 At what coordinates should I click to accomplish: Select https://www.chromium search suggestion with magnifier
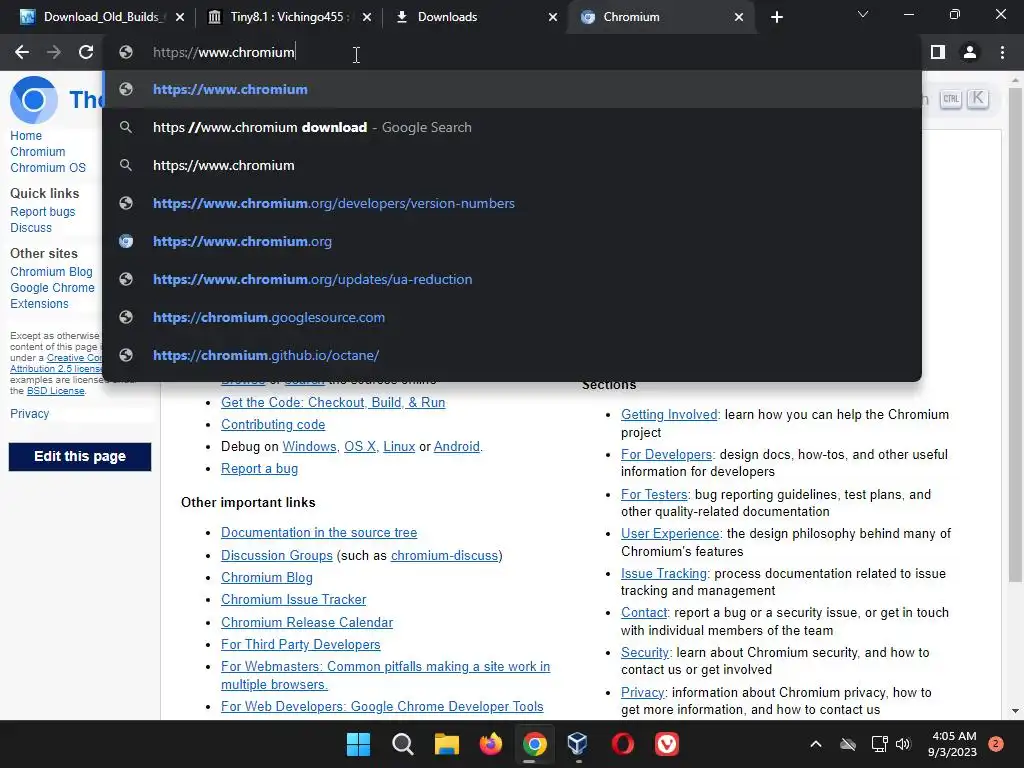[512, 165]
